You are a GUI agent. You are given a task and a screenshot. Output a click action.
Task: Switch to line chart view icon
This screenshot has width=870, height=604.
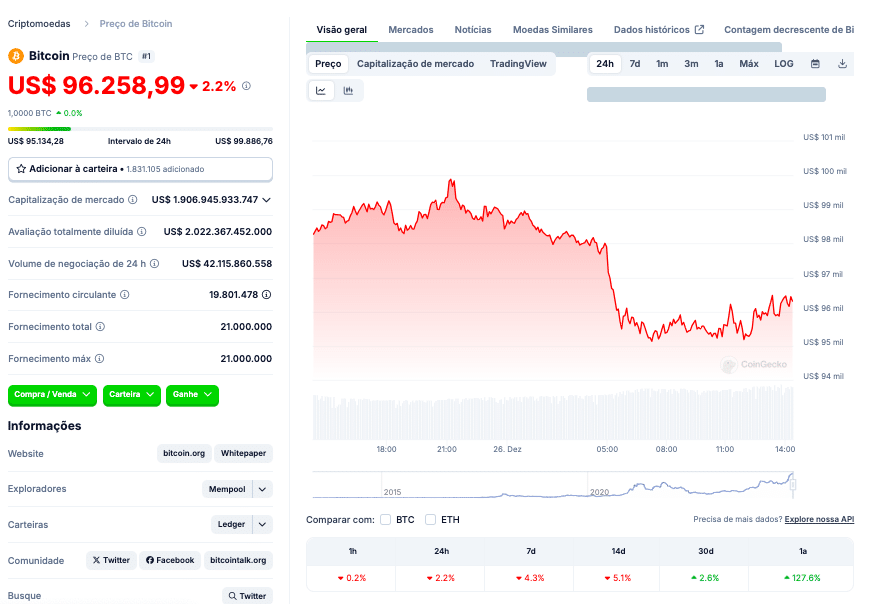321,90
